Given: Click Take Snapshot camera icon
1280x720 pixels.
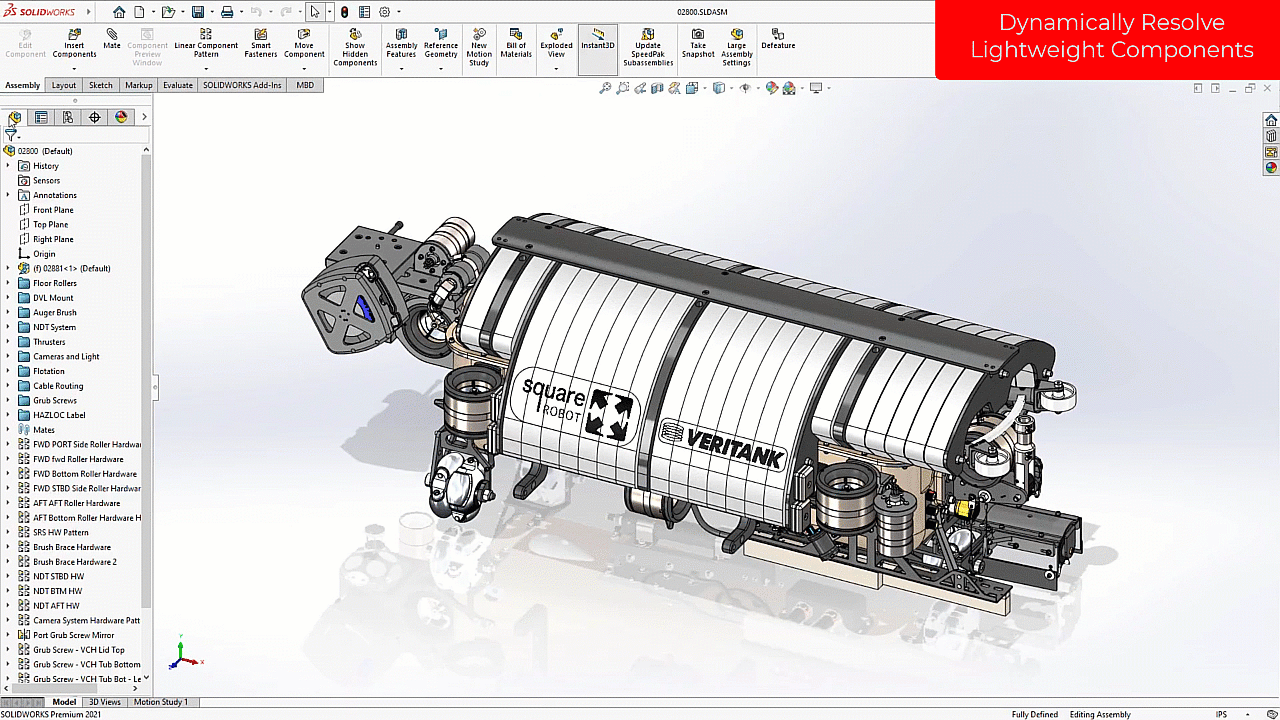Looking at the screenshot, I should 698,43.
